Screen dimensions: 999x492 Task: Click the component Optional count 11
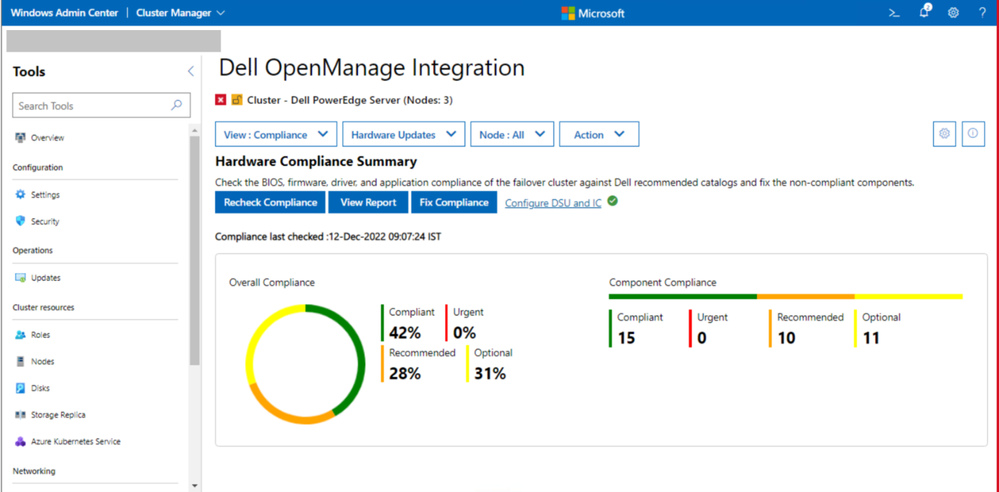coord(871,338)
